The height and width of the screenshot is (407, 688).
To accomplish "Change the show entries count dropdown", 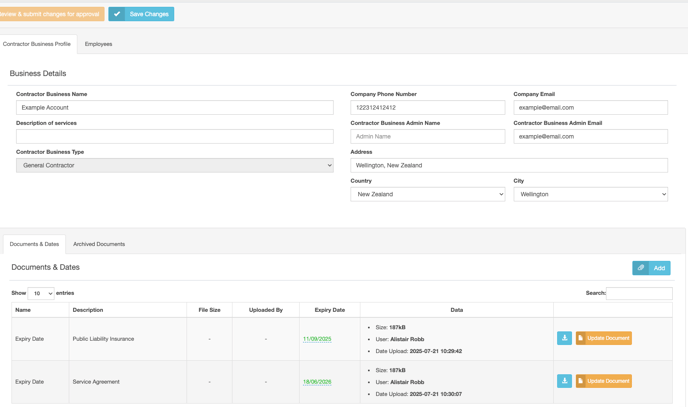I will 41,293.
